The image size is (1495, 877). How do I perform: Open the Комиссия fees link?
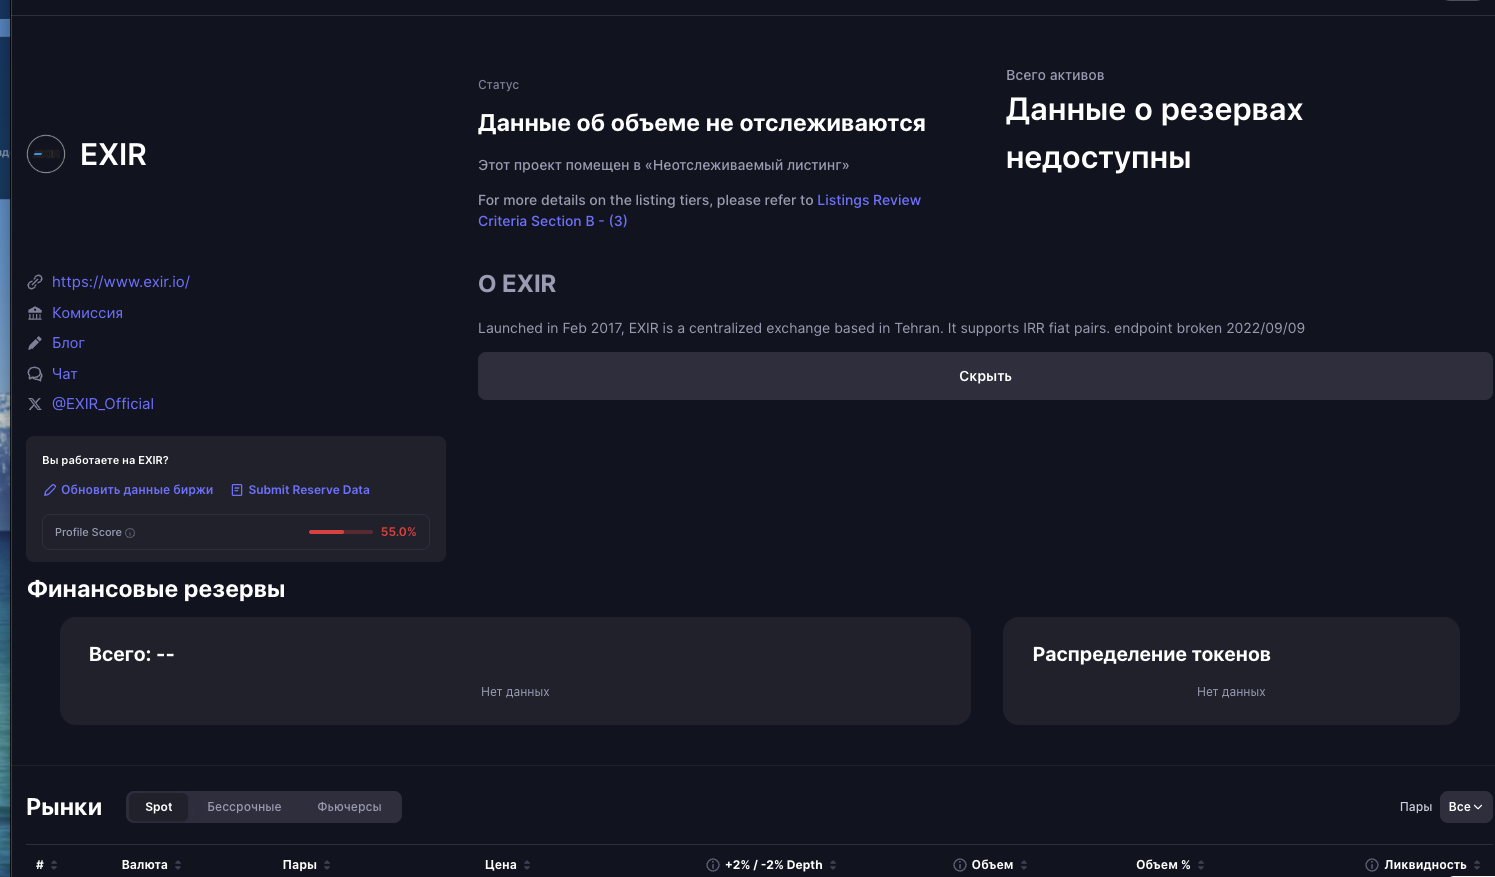pos(87,313)
